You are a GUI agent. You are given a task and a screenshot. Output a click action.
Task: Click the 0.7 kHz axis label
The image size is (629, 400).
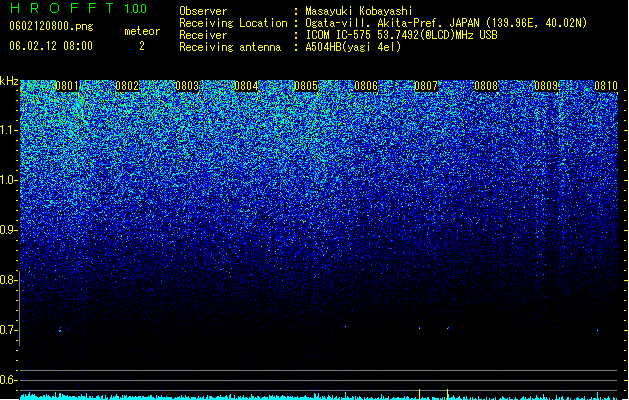pyautogui.click(x=8, y=330)
